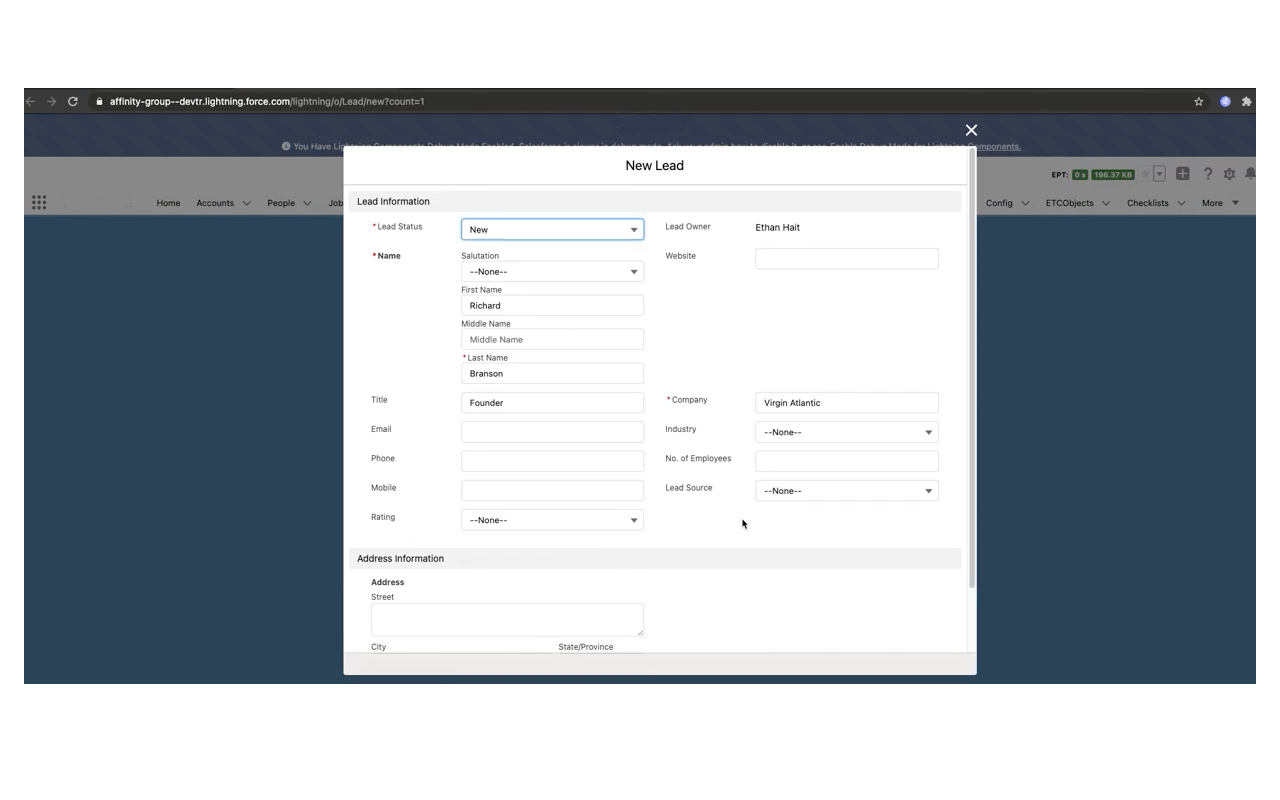Expand the Config nav menu chevron
Image resolution: width=1280 pixels, height=800 pixels.
(1025, 203)
